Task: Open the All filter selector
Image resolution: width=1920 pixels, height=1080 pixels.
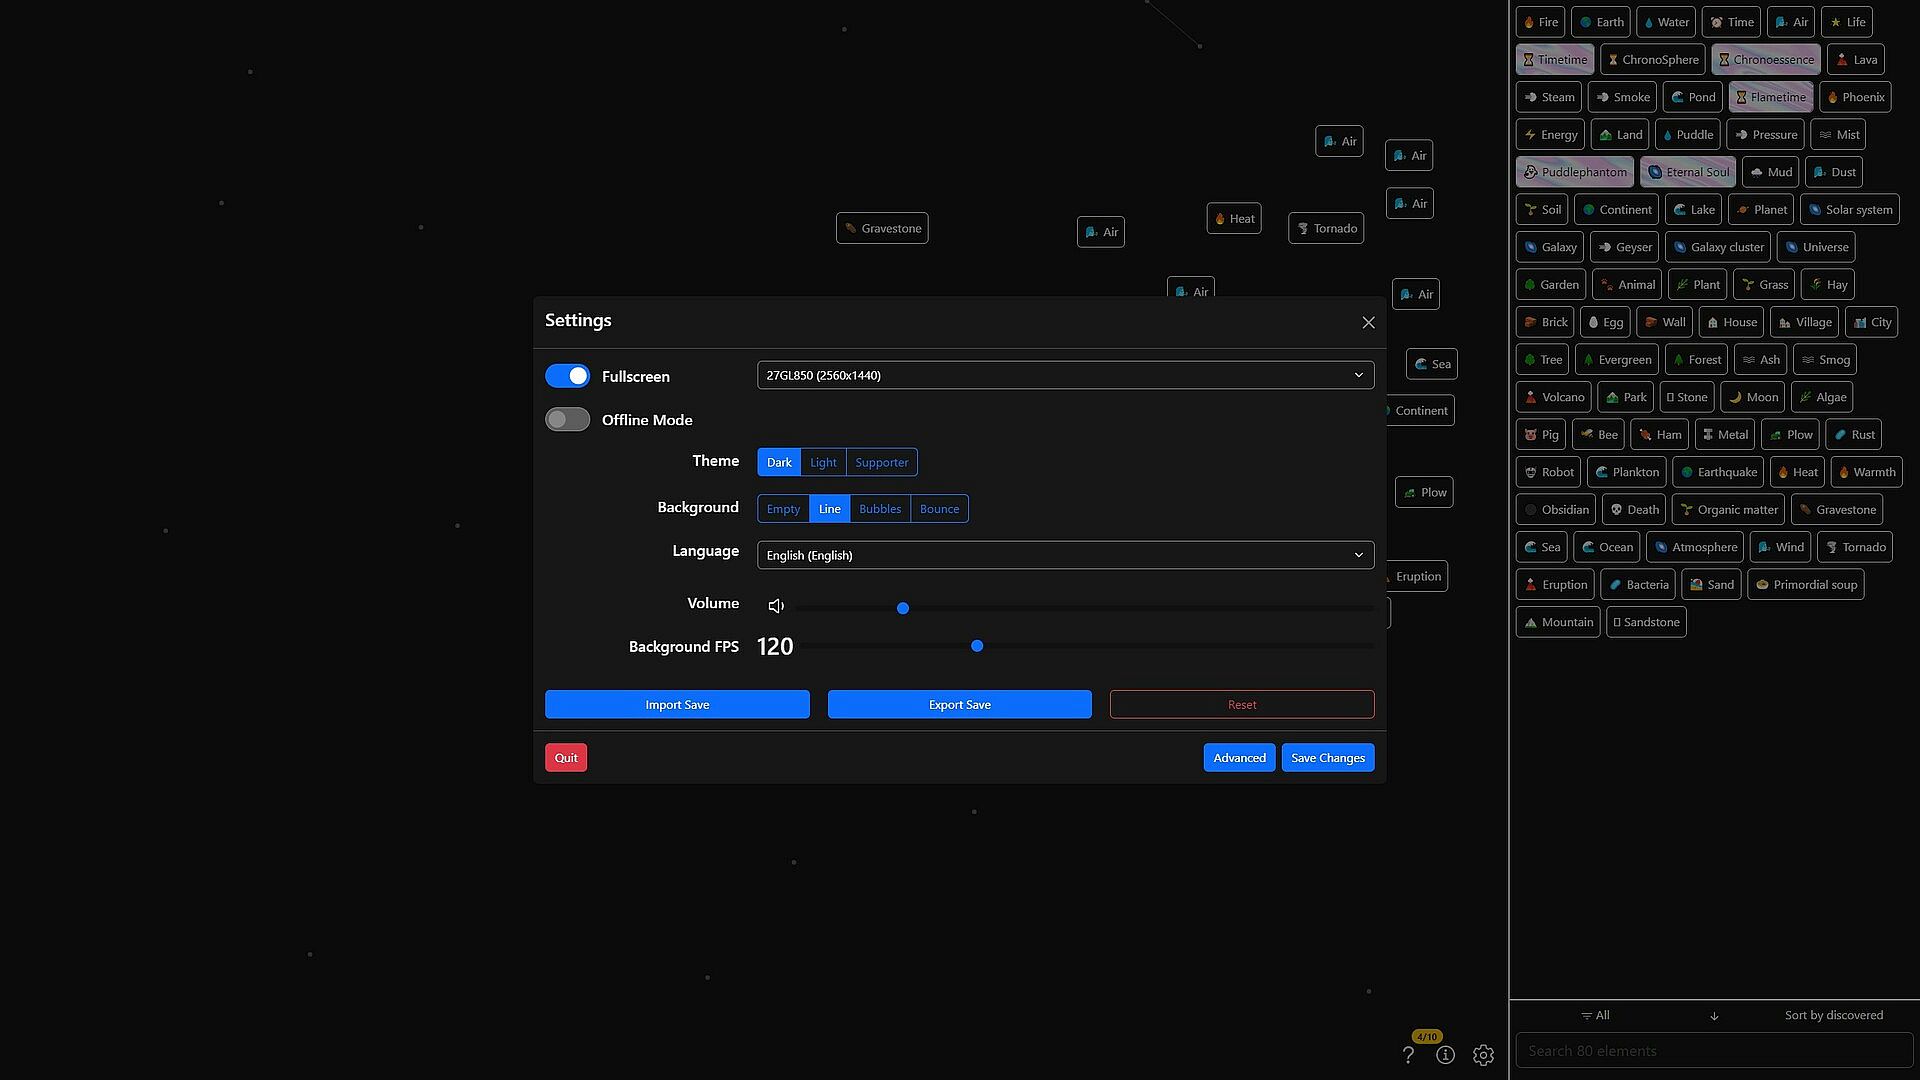Action: 1596,1015
